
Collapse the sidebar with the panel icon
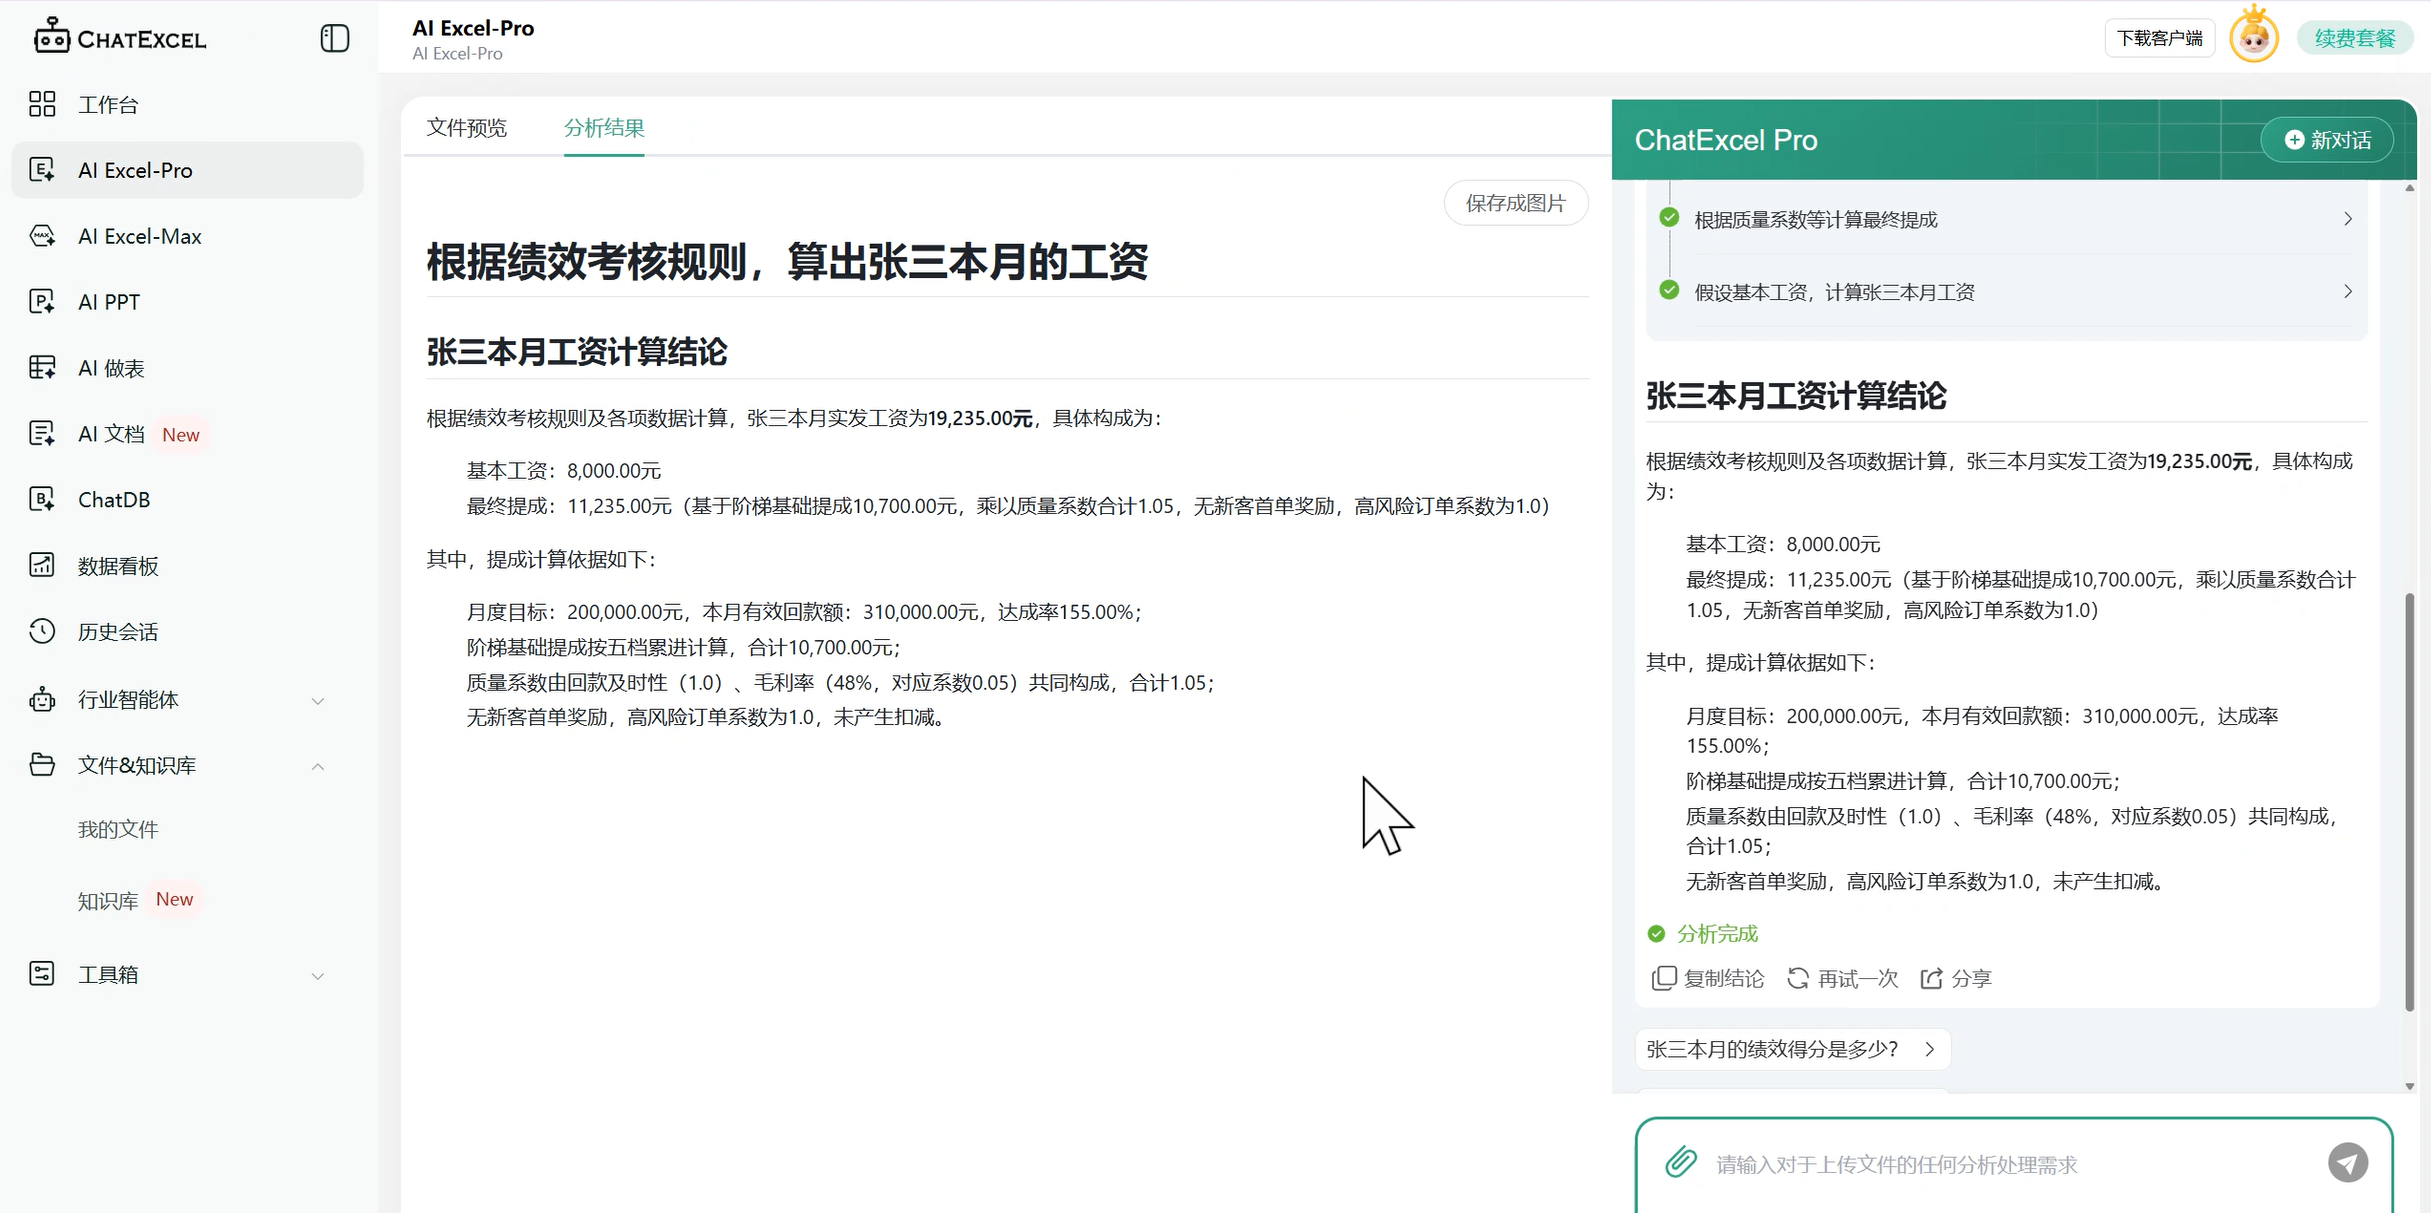[335, 38]
